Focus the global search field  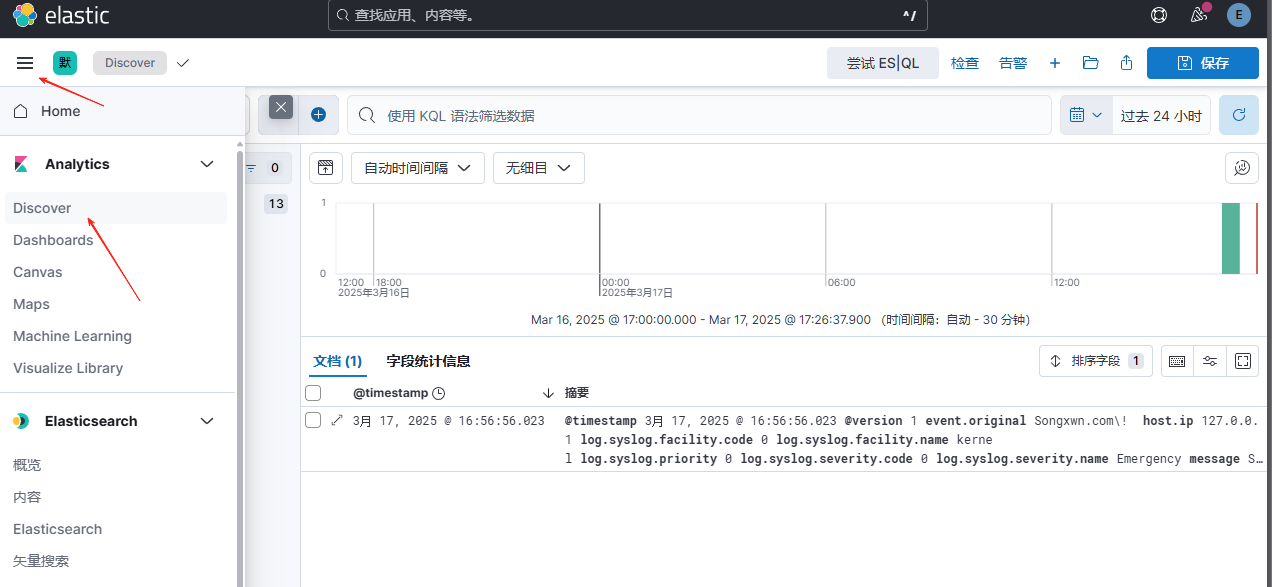pyautogui.click(x=628, y=15)
